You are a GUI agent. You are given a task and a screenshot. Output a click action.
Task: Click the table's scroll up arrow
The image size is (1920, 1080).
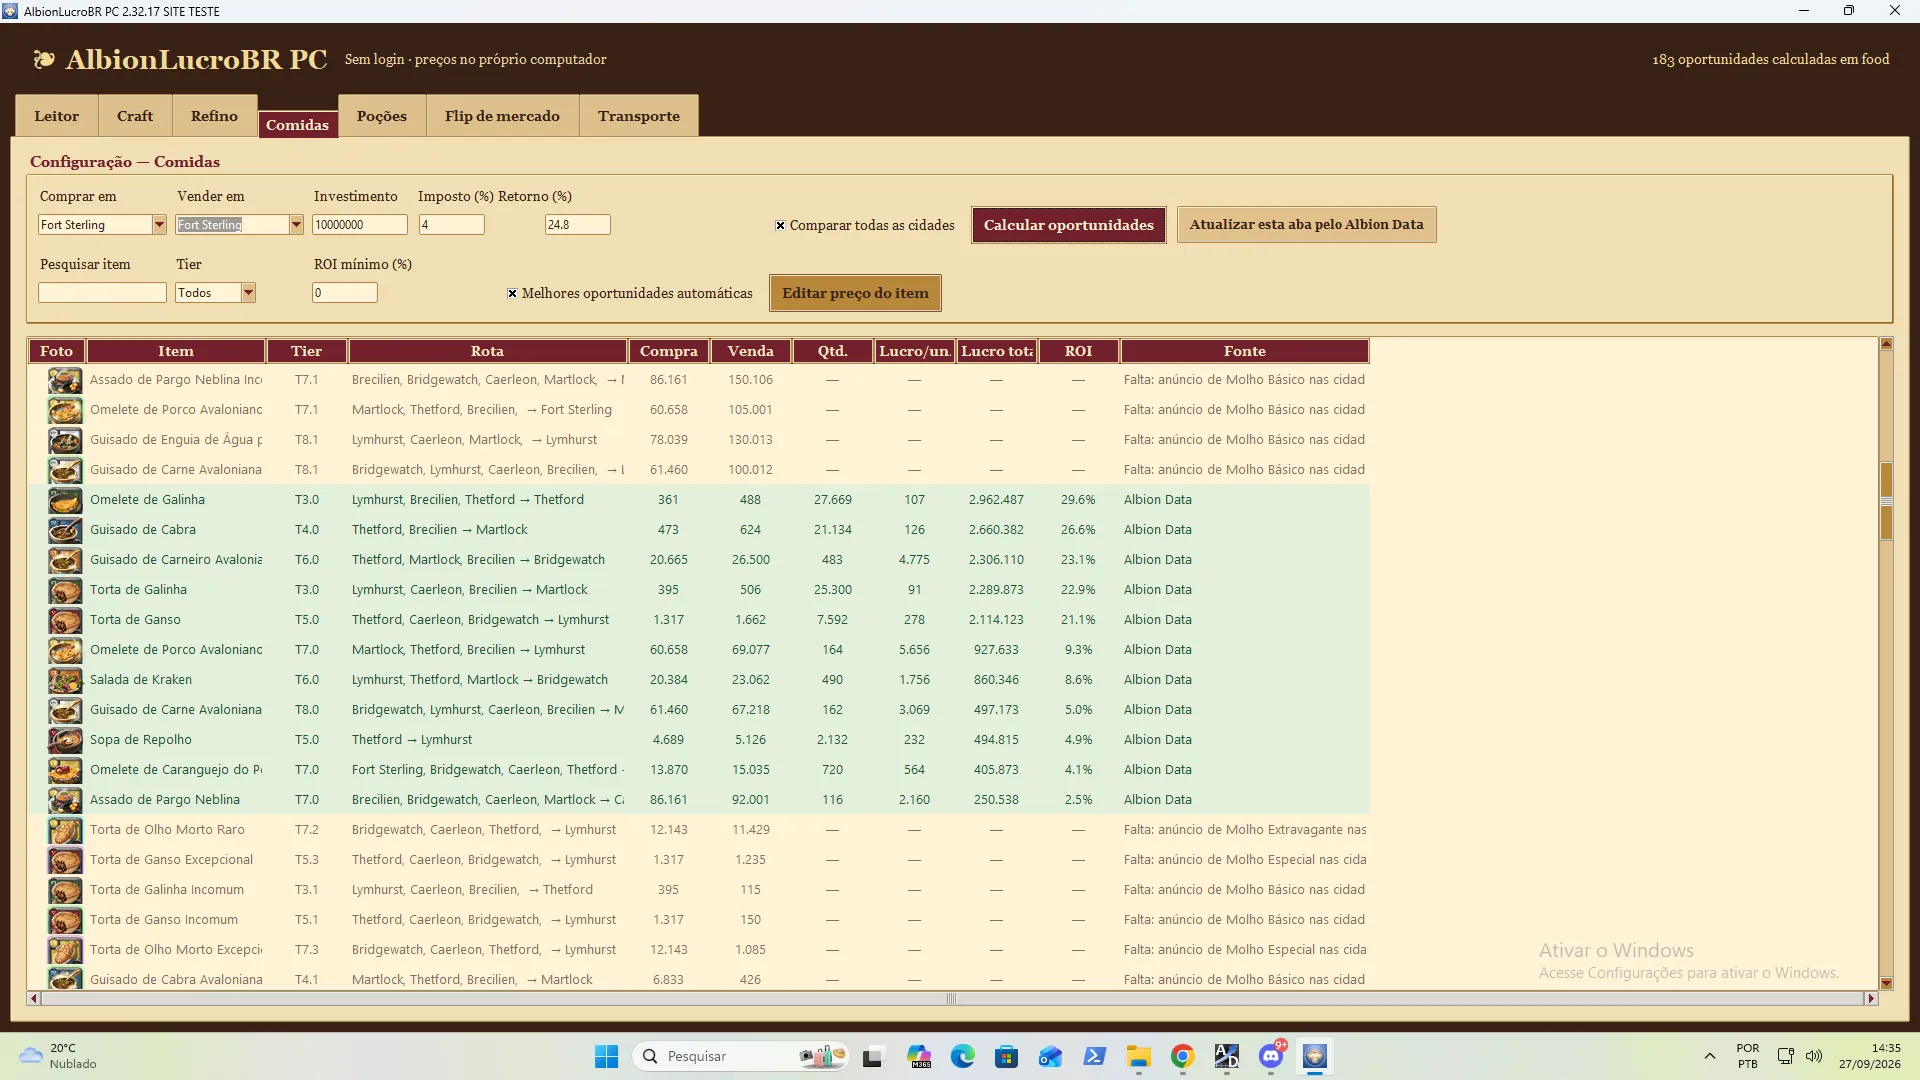click(x=1886, y=344)
